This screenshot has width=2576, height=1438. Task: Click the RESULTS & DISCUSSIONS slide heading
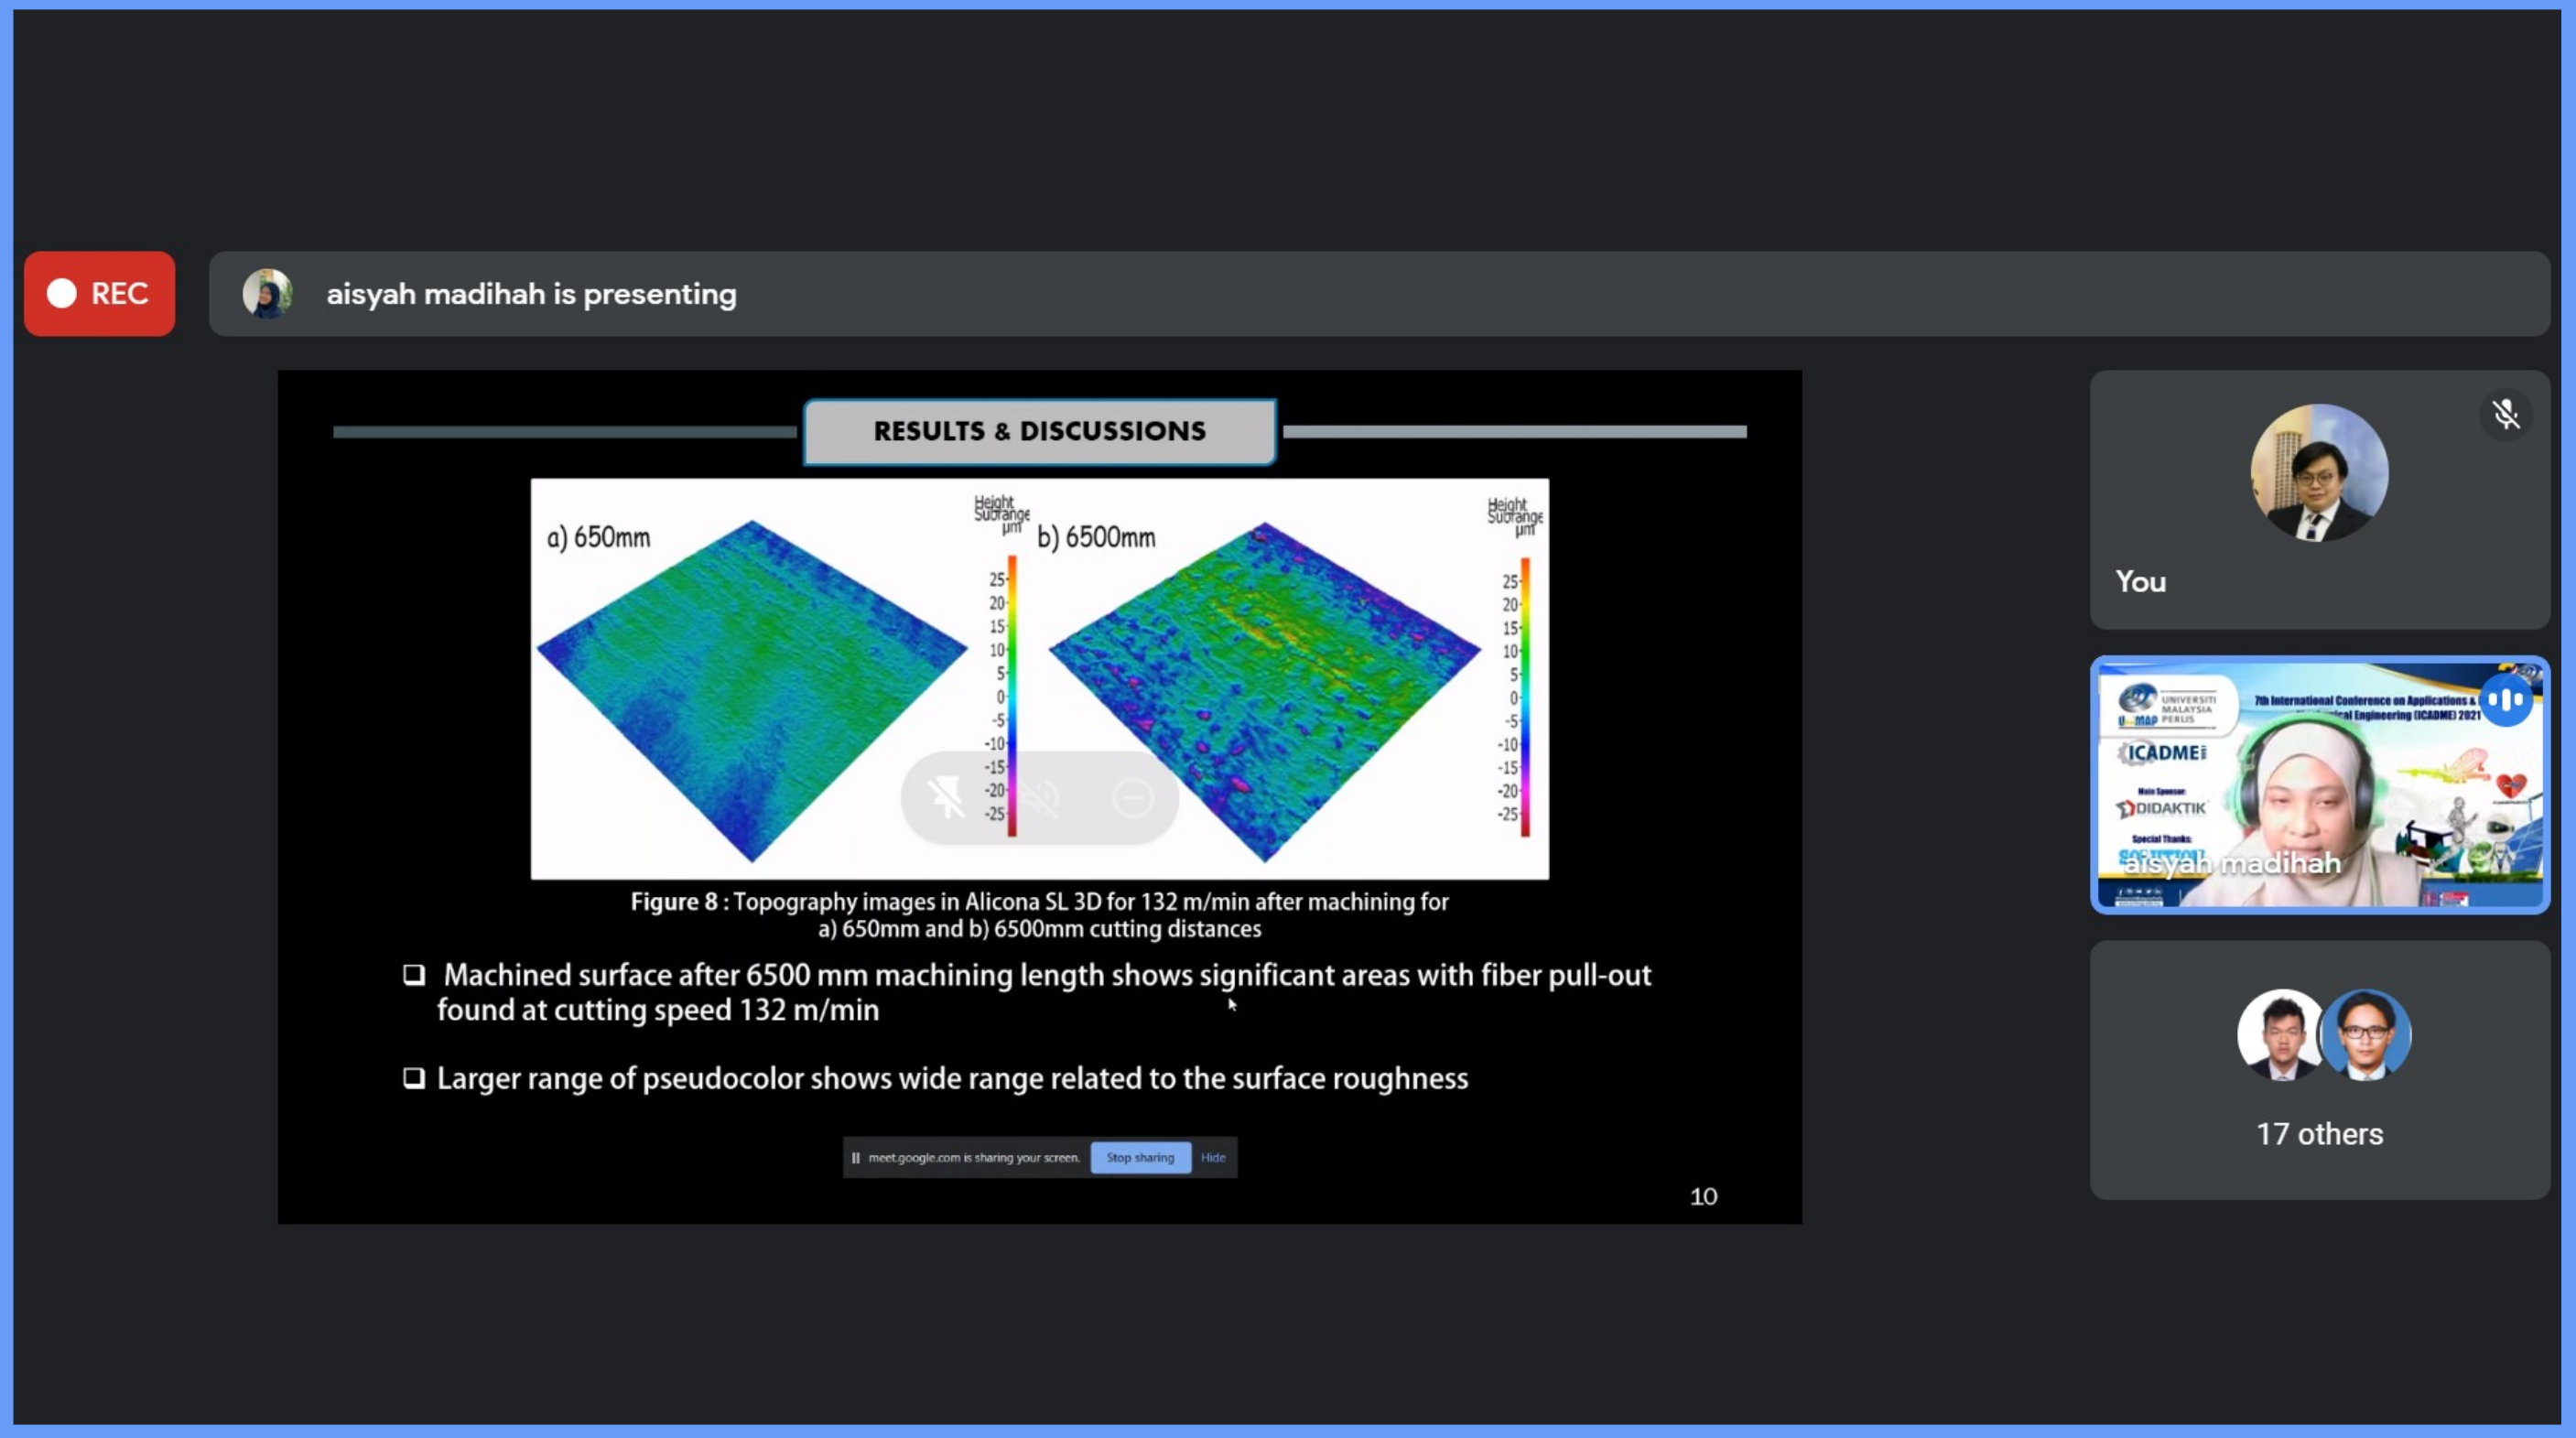coord(1039,432)
